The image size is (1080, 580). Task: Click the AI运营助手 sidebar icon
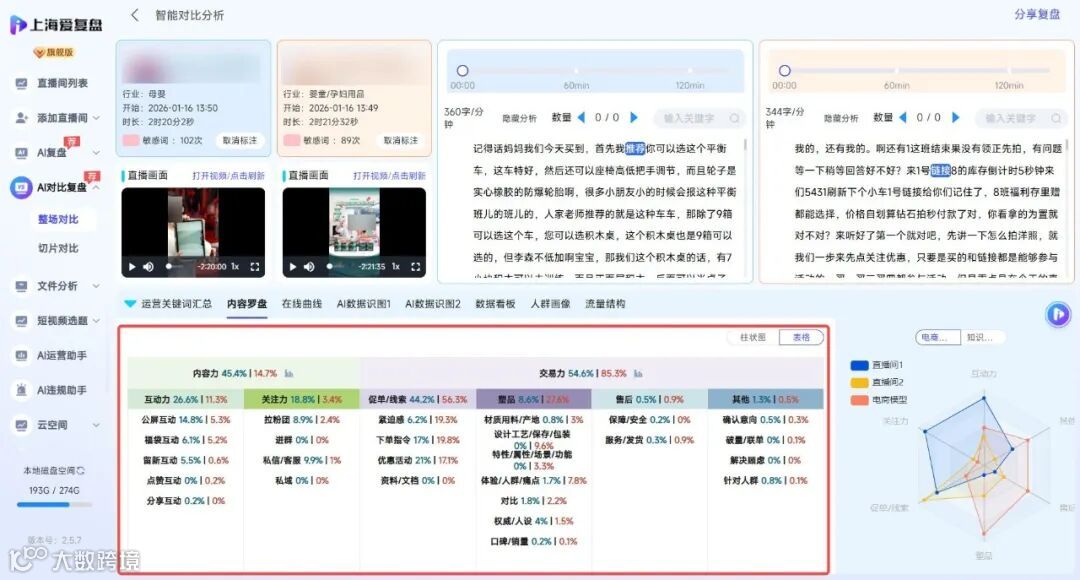pos(21,355)
